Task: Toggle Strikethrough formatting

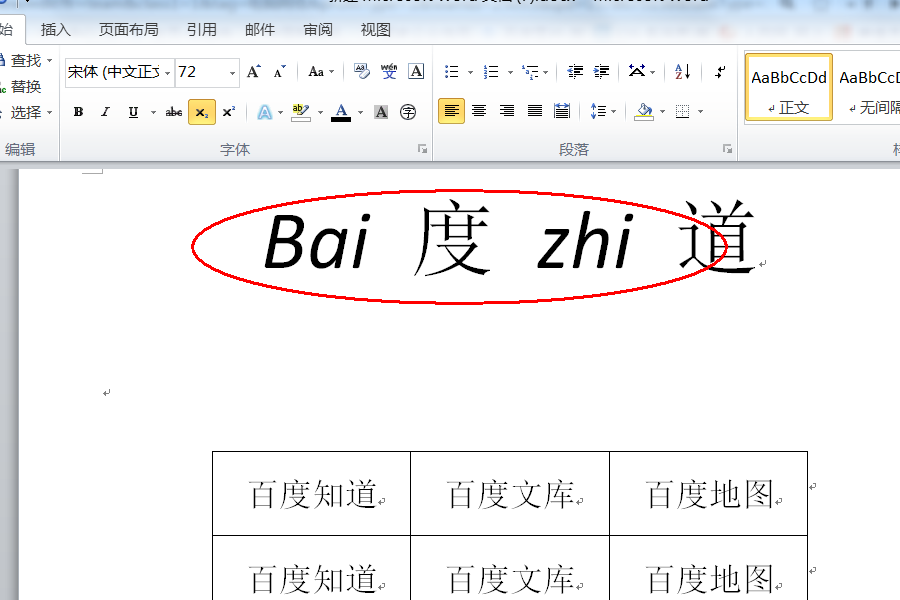Action: 174,112
